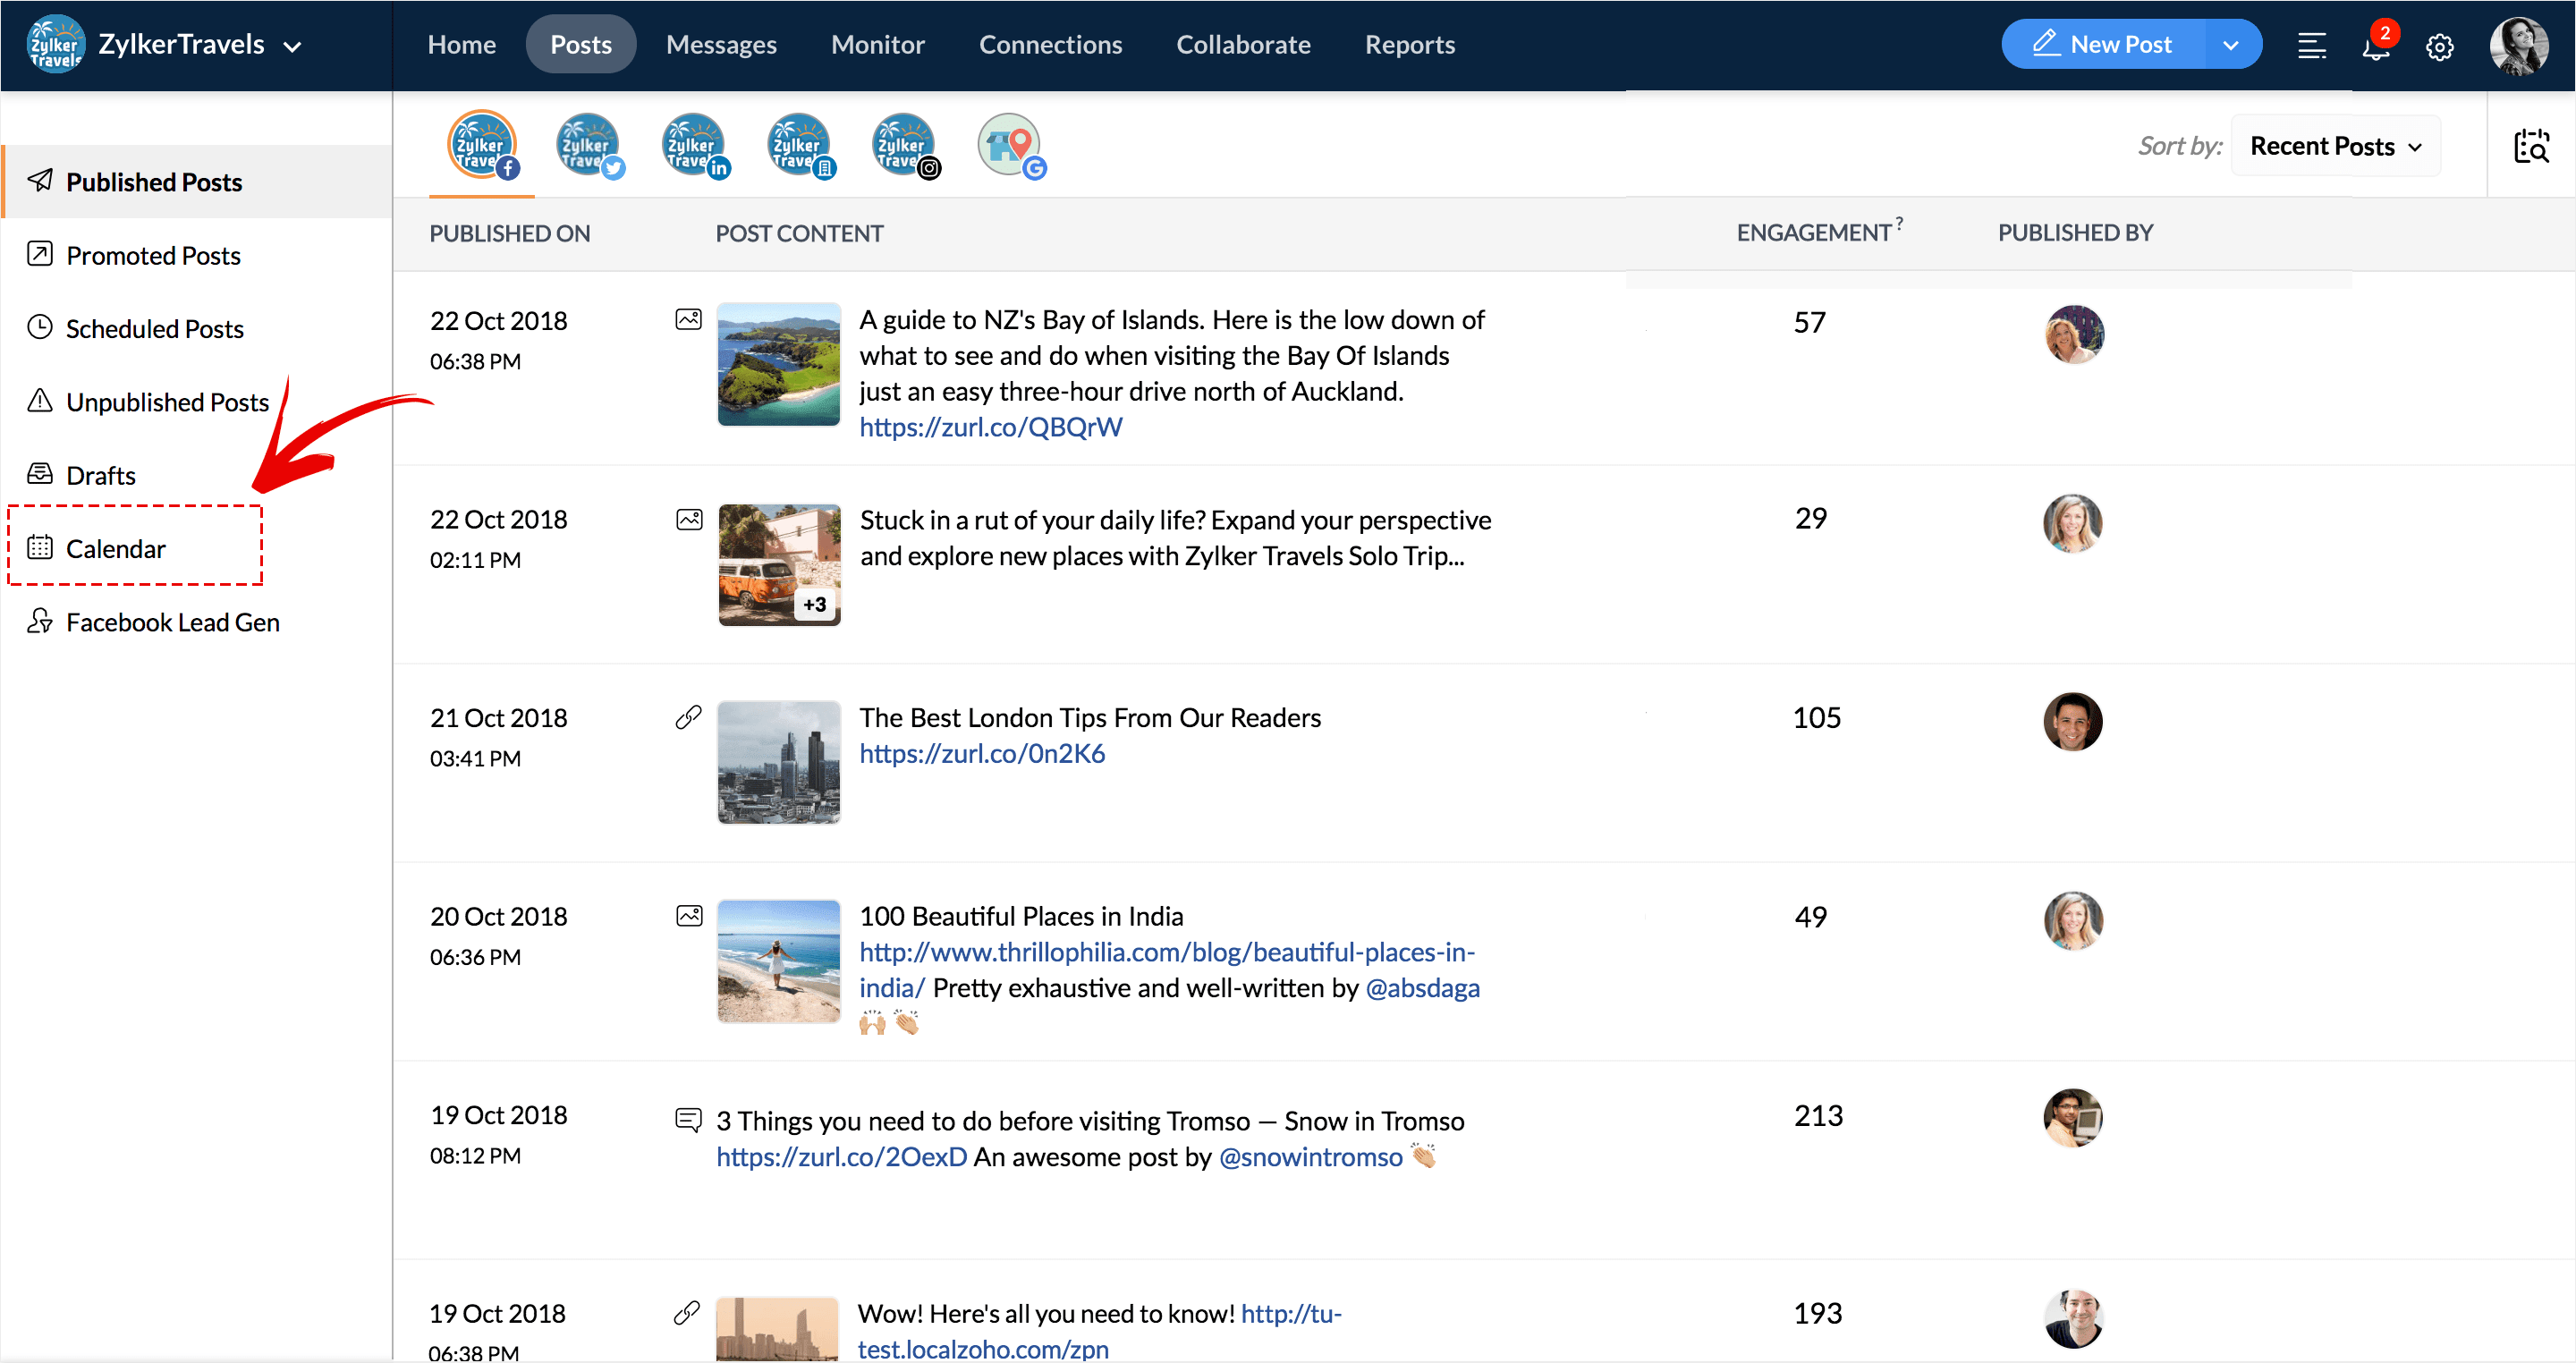Click the Bay of Islands post link
The height and width of the screenshot is (1363, 2576).
tap(992, 426)
